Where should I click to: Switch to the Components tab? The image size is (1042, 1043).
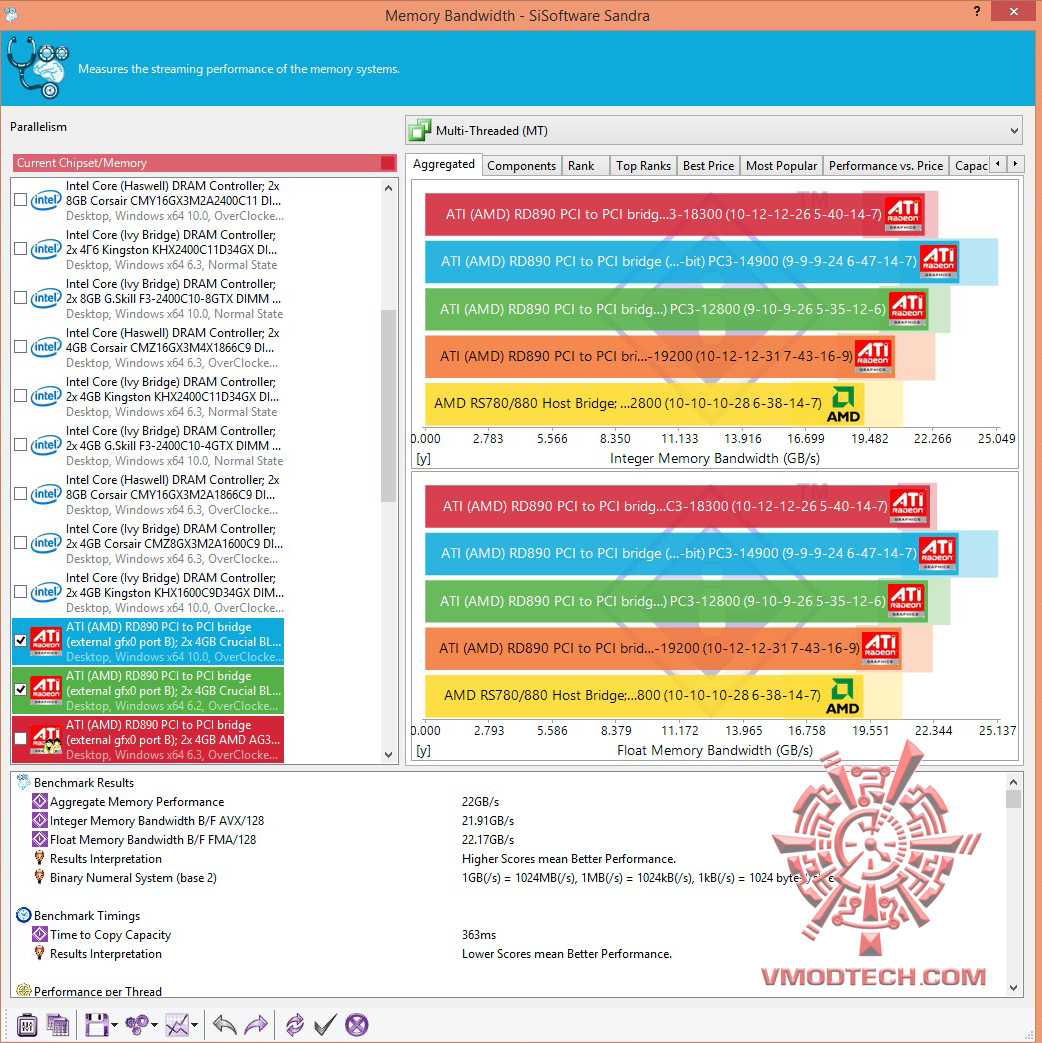pyautogui.click(x=521, y=166)
